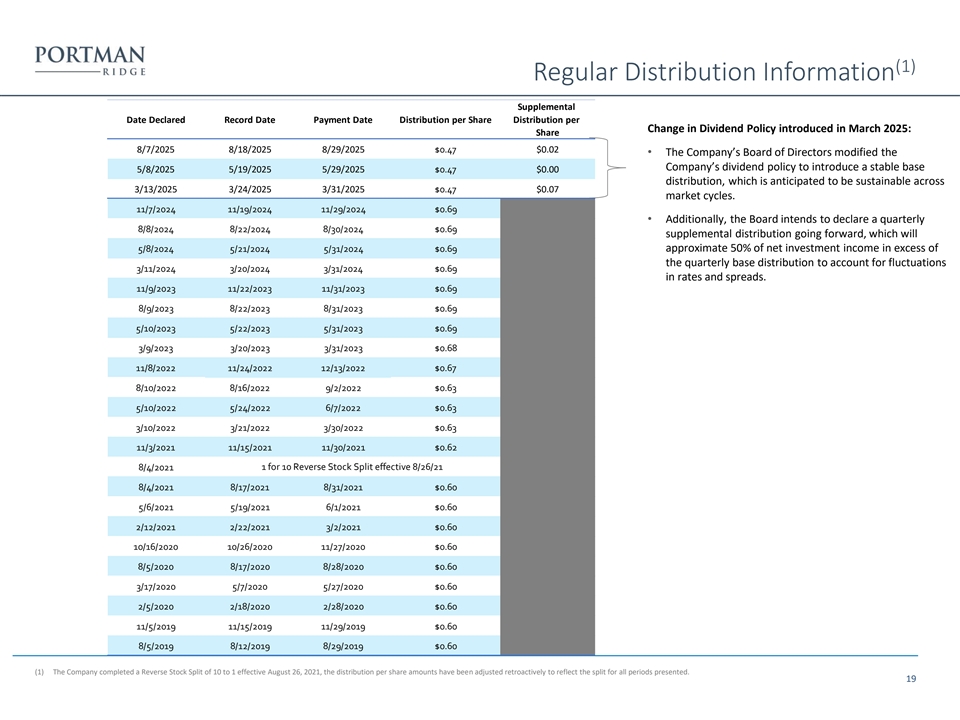960x720 pixels.
Task: Click the 'Payment Date' column header
Action: pos(343,120)
